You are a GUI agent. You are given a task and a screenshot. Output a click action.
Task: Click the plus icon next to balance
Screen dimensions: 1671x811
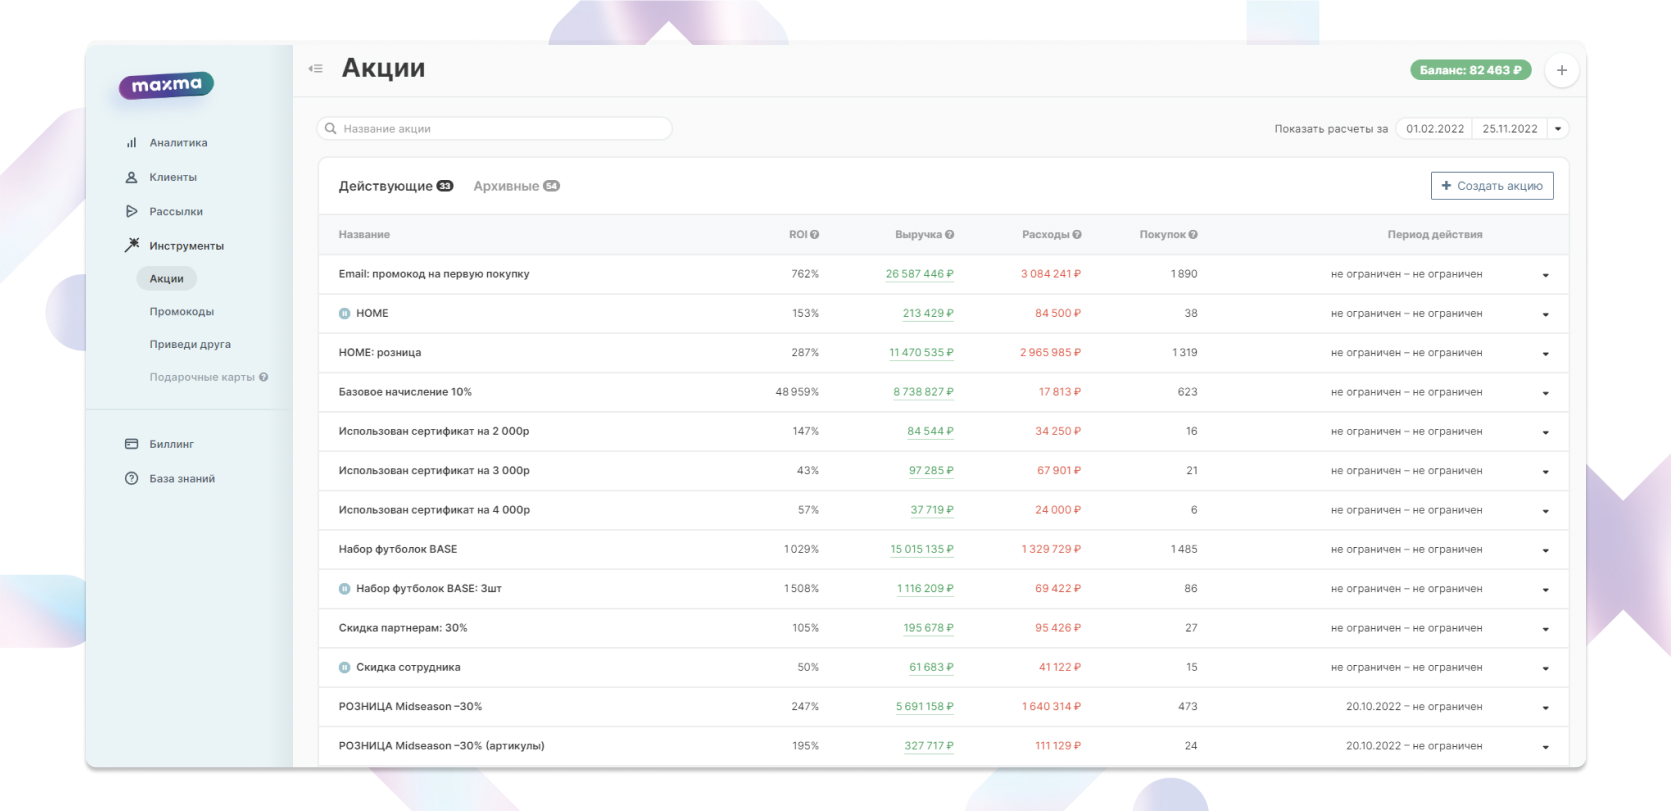[1561, 70]
